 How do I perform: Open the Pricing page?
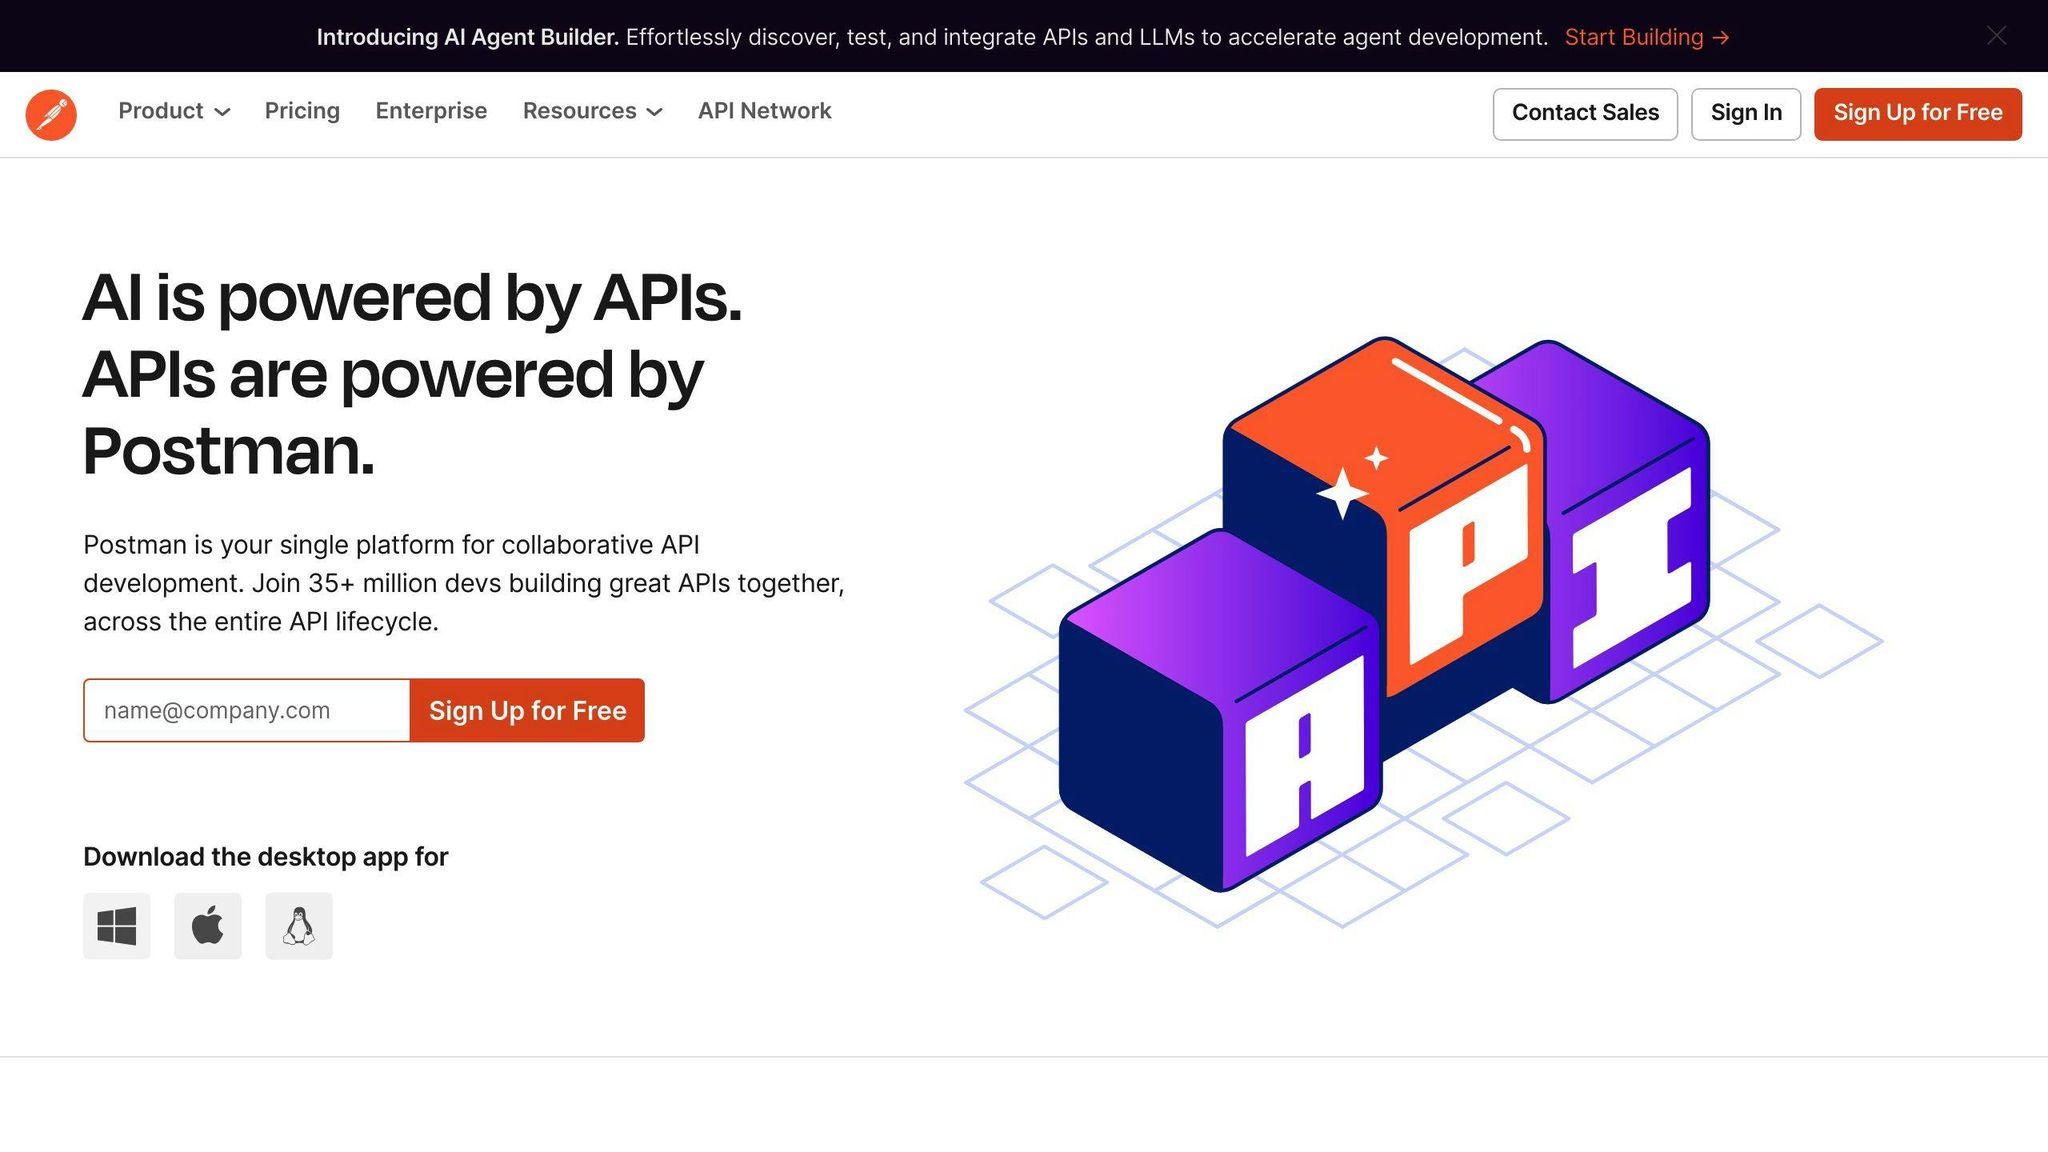pos(302,111)
